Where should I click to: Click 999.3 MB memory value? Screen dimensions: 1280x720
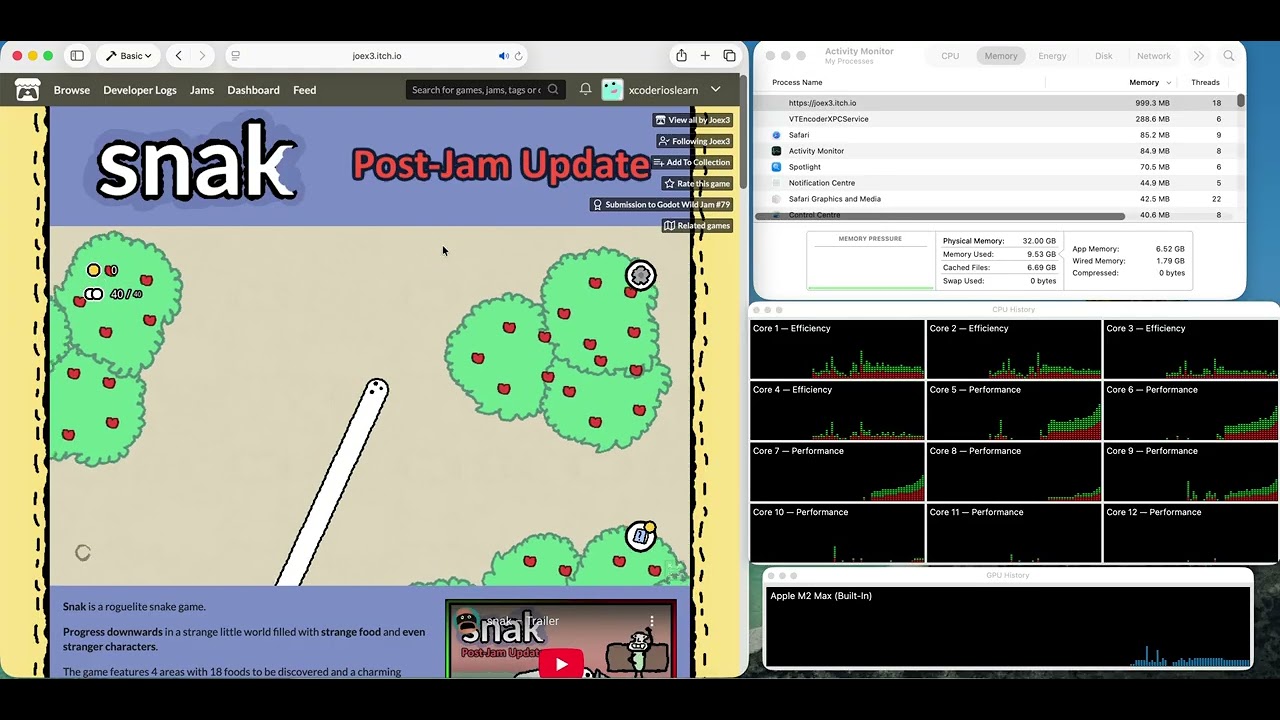[1152, 103]
